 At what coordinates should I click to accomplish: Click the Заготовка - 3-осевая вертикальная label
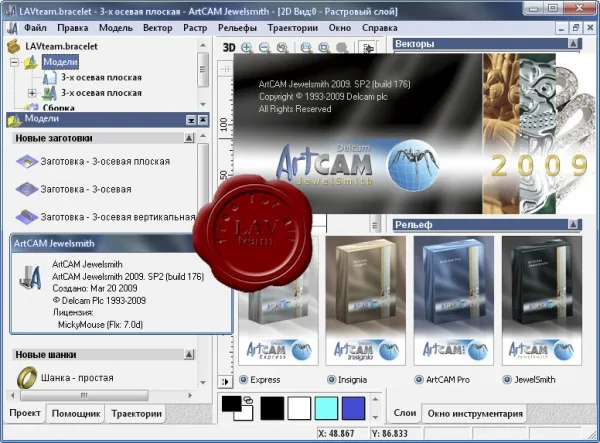click(118, 217)
